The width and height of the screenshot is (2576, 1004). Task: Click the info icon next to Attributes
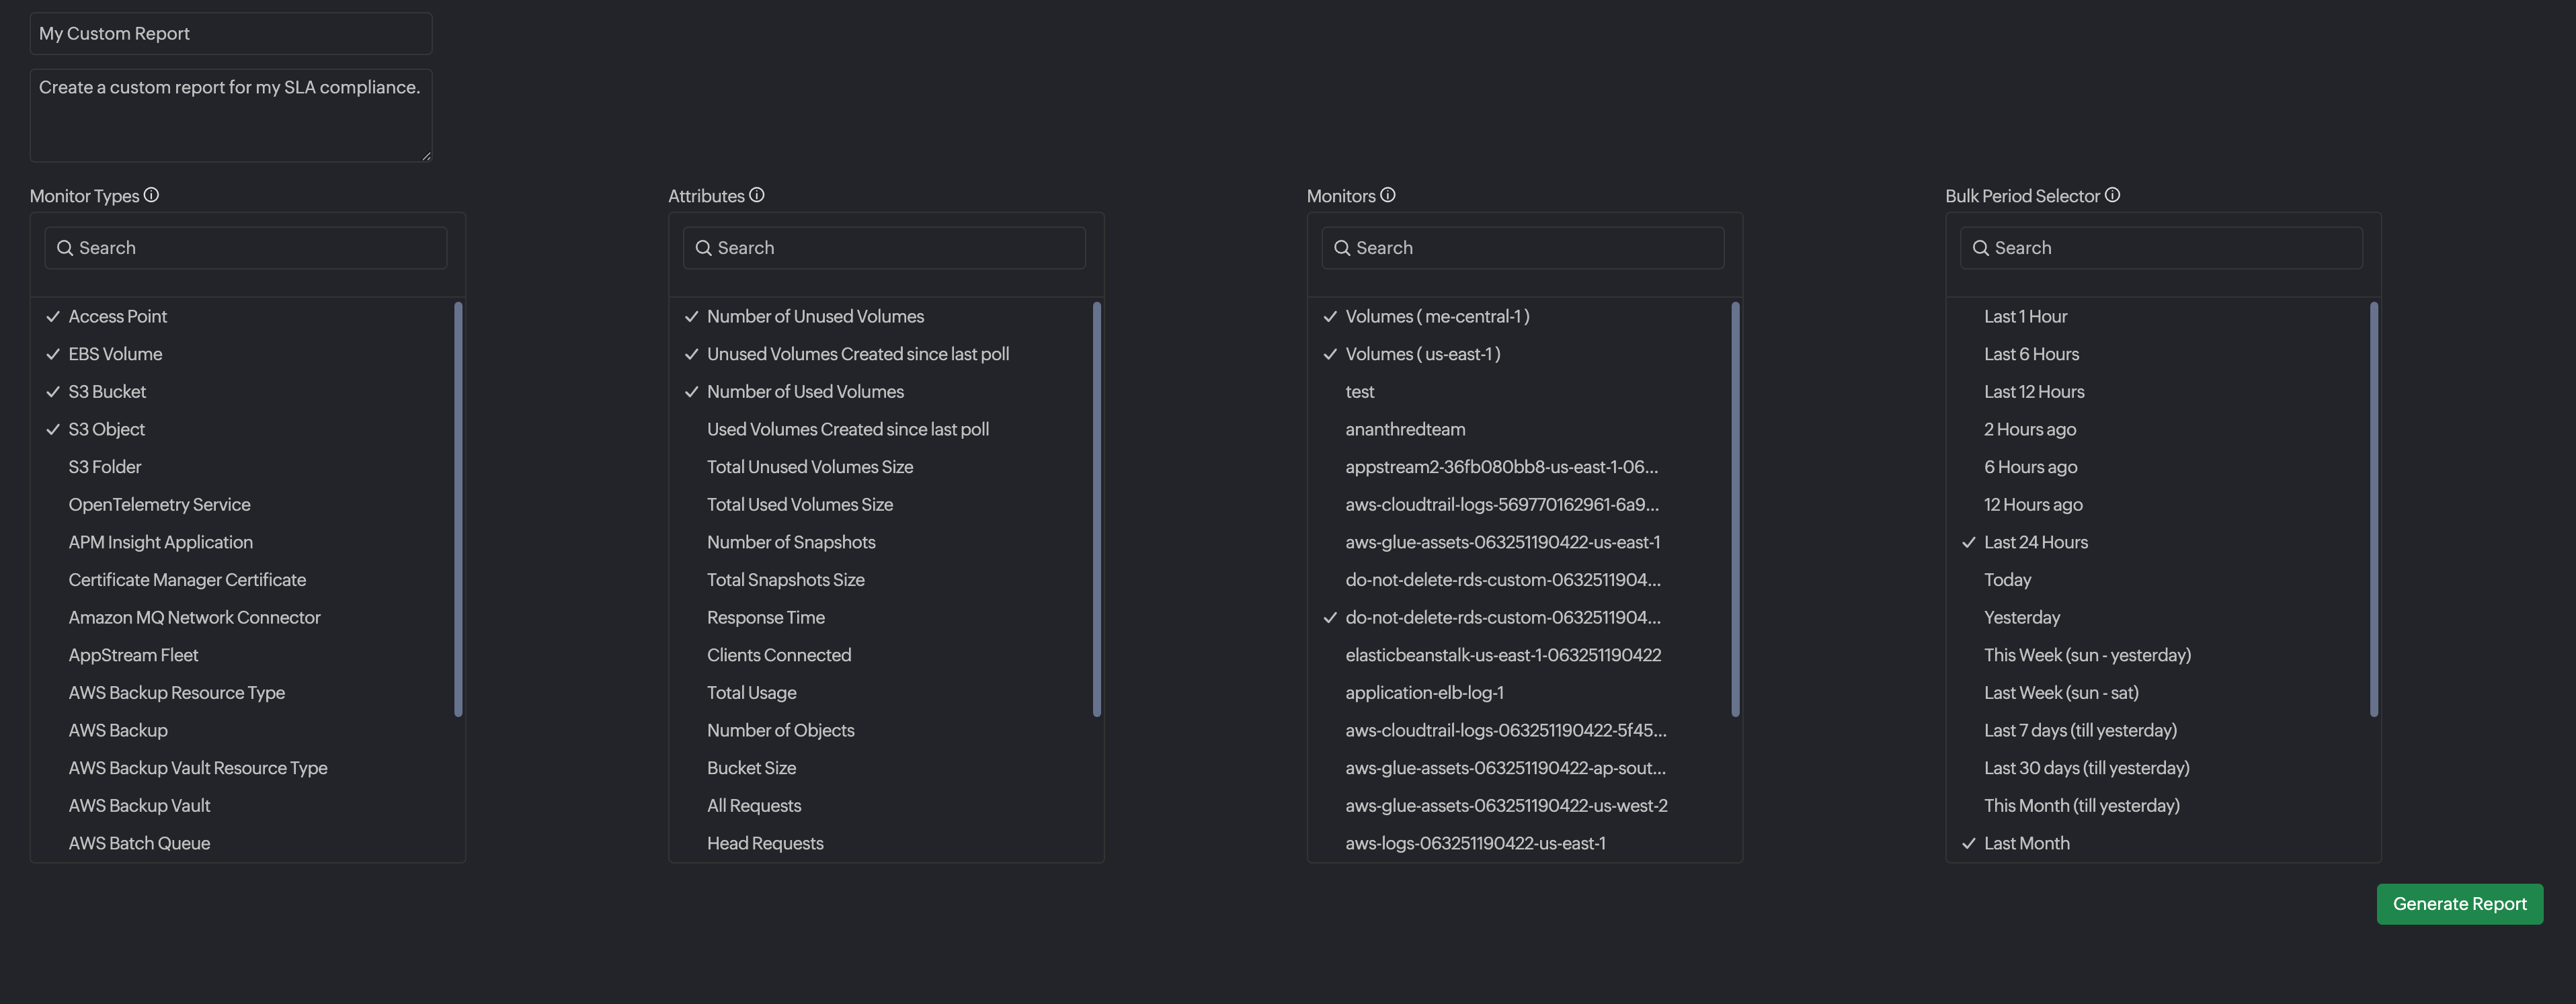click(x=757, y=195)
